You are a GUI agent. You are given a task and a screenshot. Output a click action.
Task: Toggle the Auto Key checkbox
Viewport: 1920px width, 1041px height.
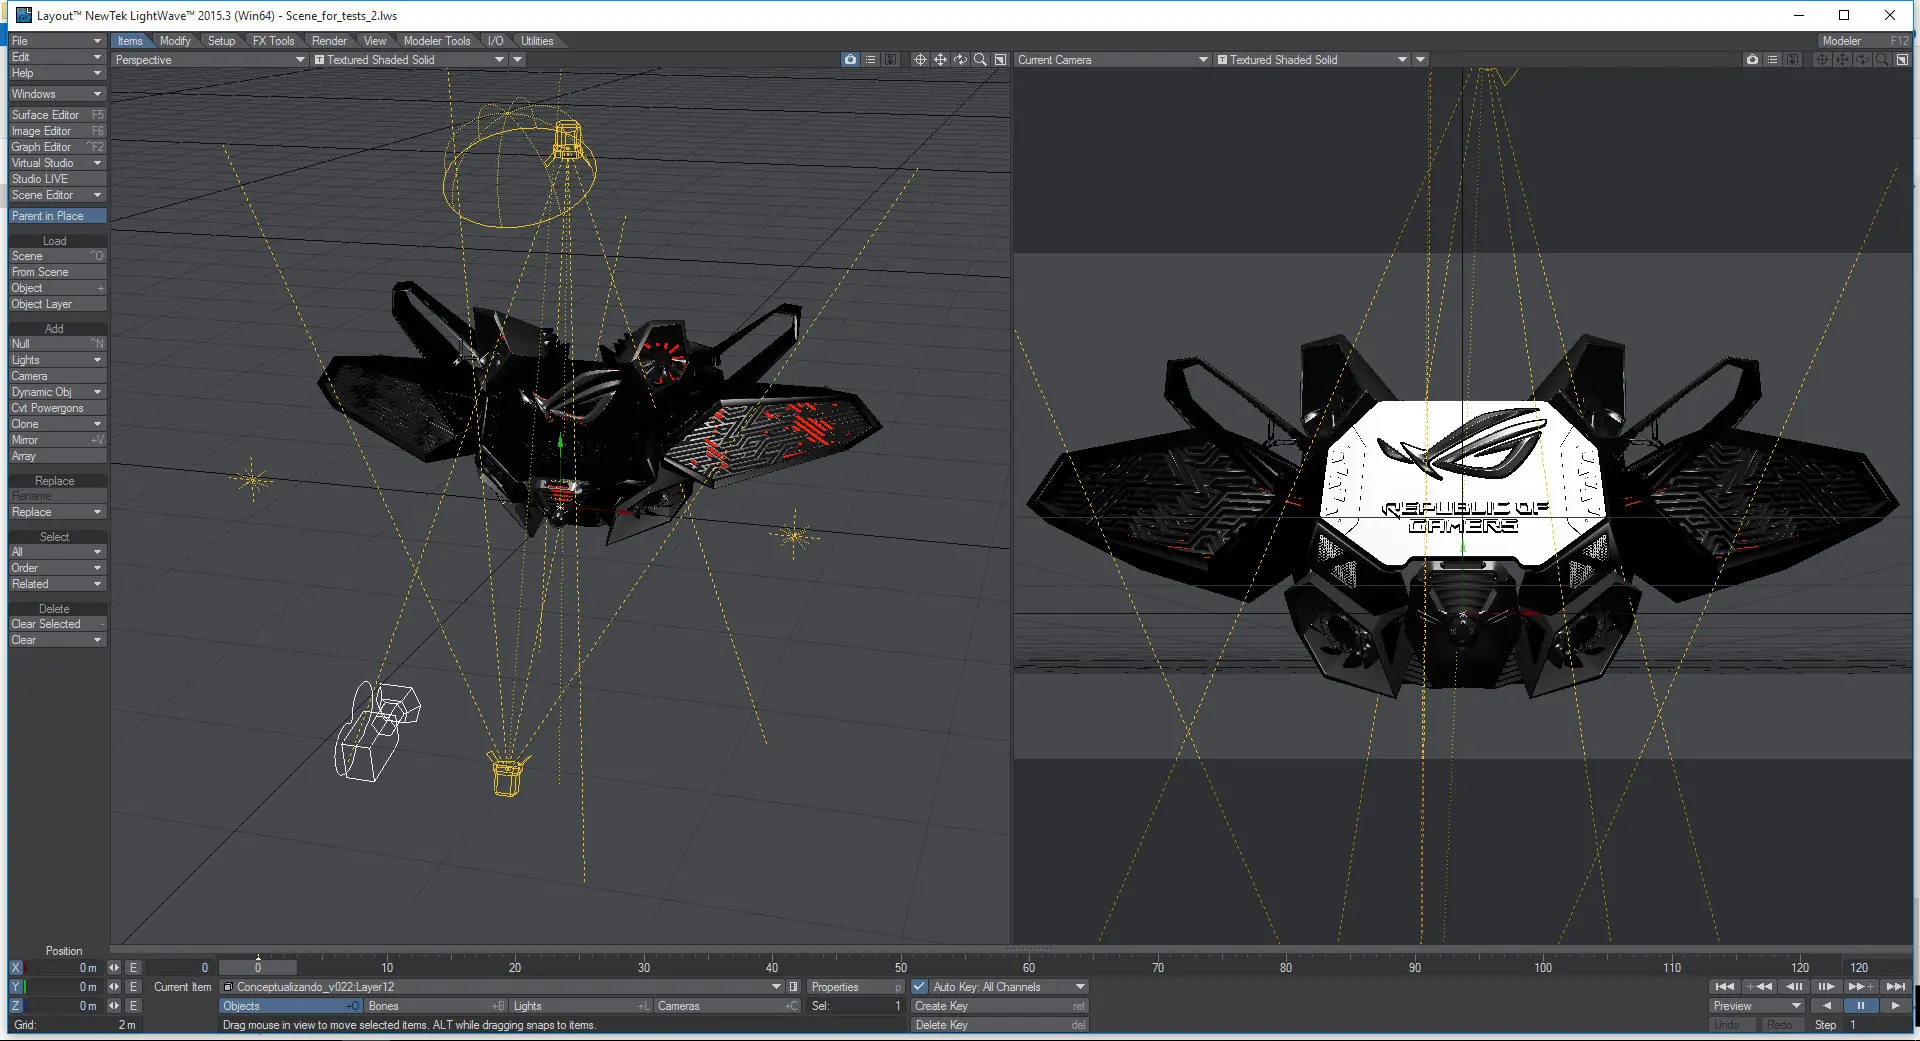point(920,987)
